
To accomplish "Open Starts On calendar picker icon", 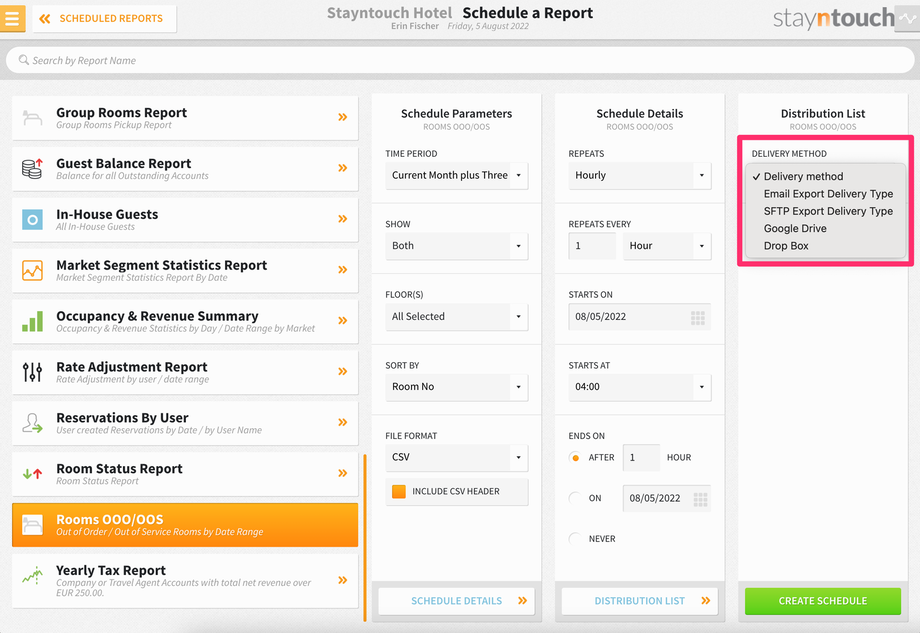I will pos(698,317).
